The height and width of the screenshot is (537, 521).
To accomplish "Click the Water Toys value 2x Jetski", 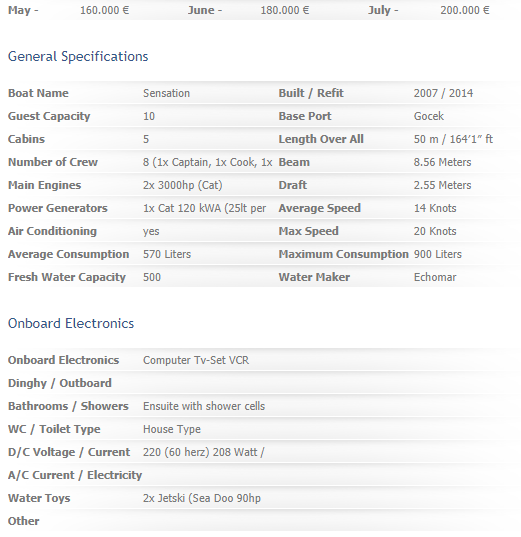I will (202, 498).
